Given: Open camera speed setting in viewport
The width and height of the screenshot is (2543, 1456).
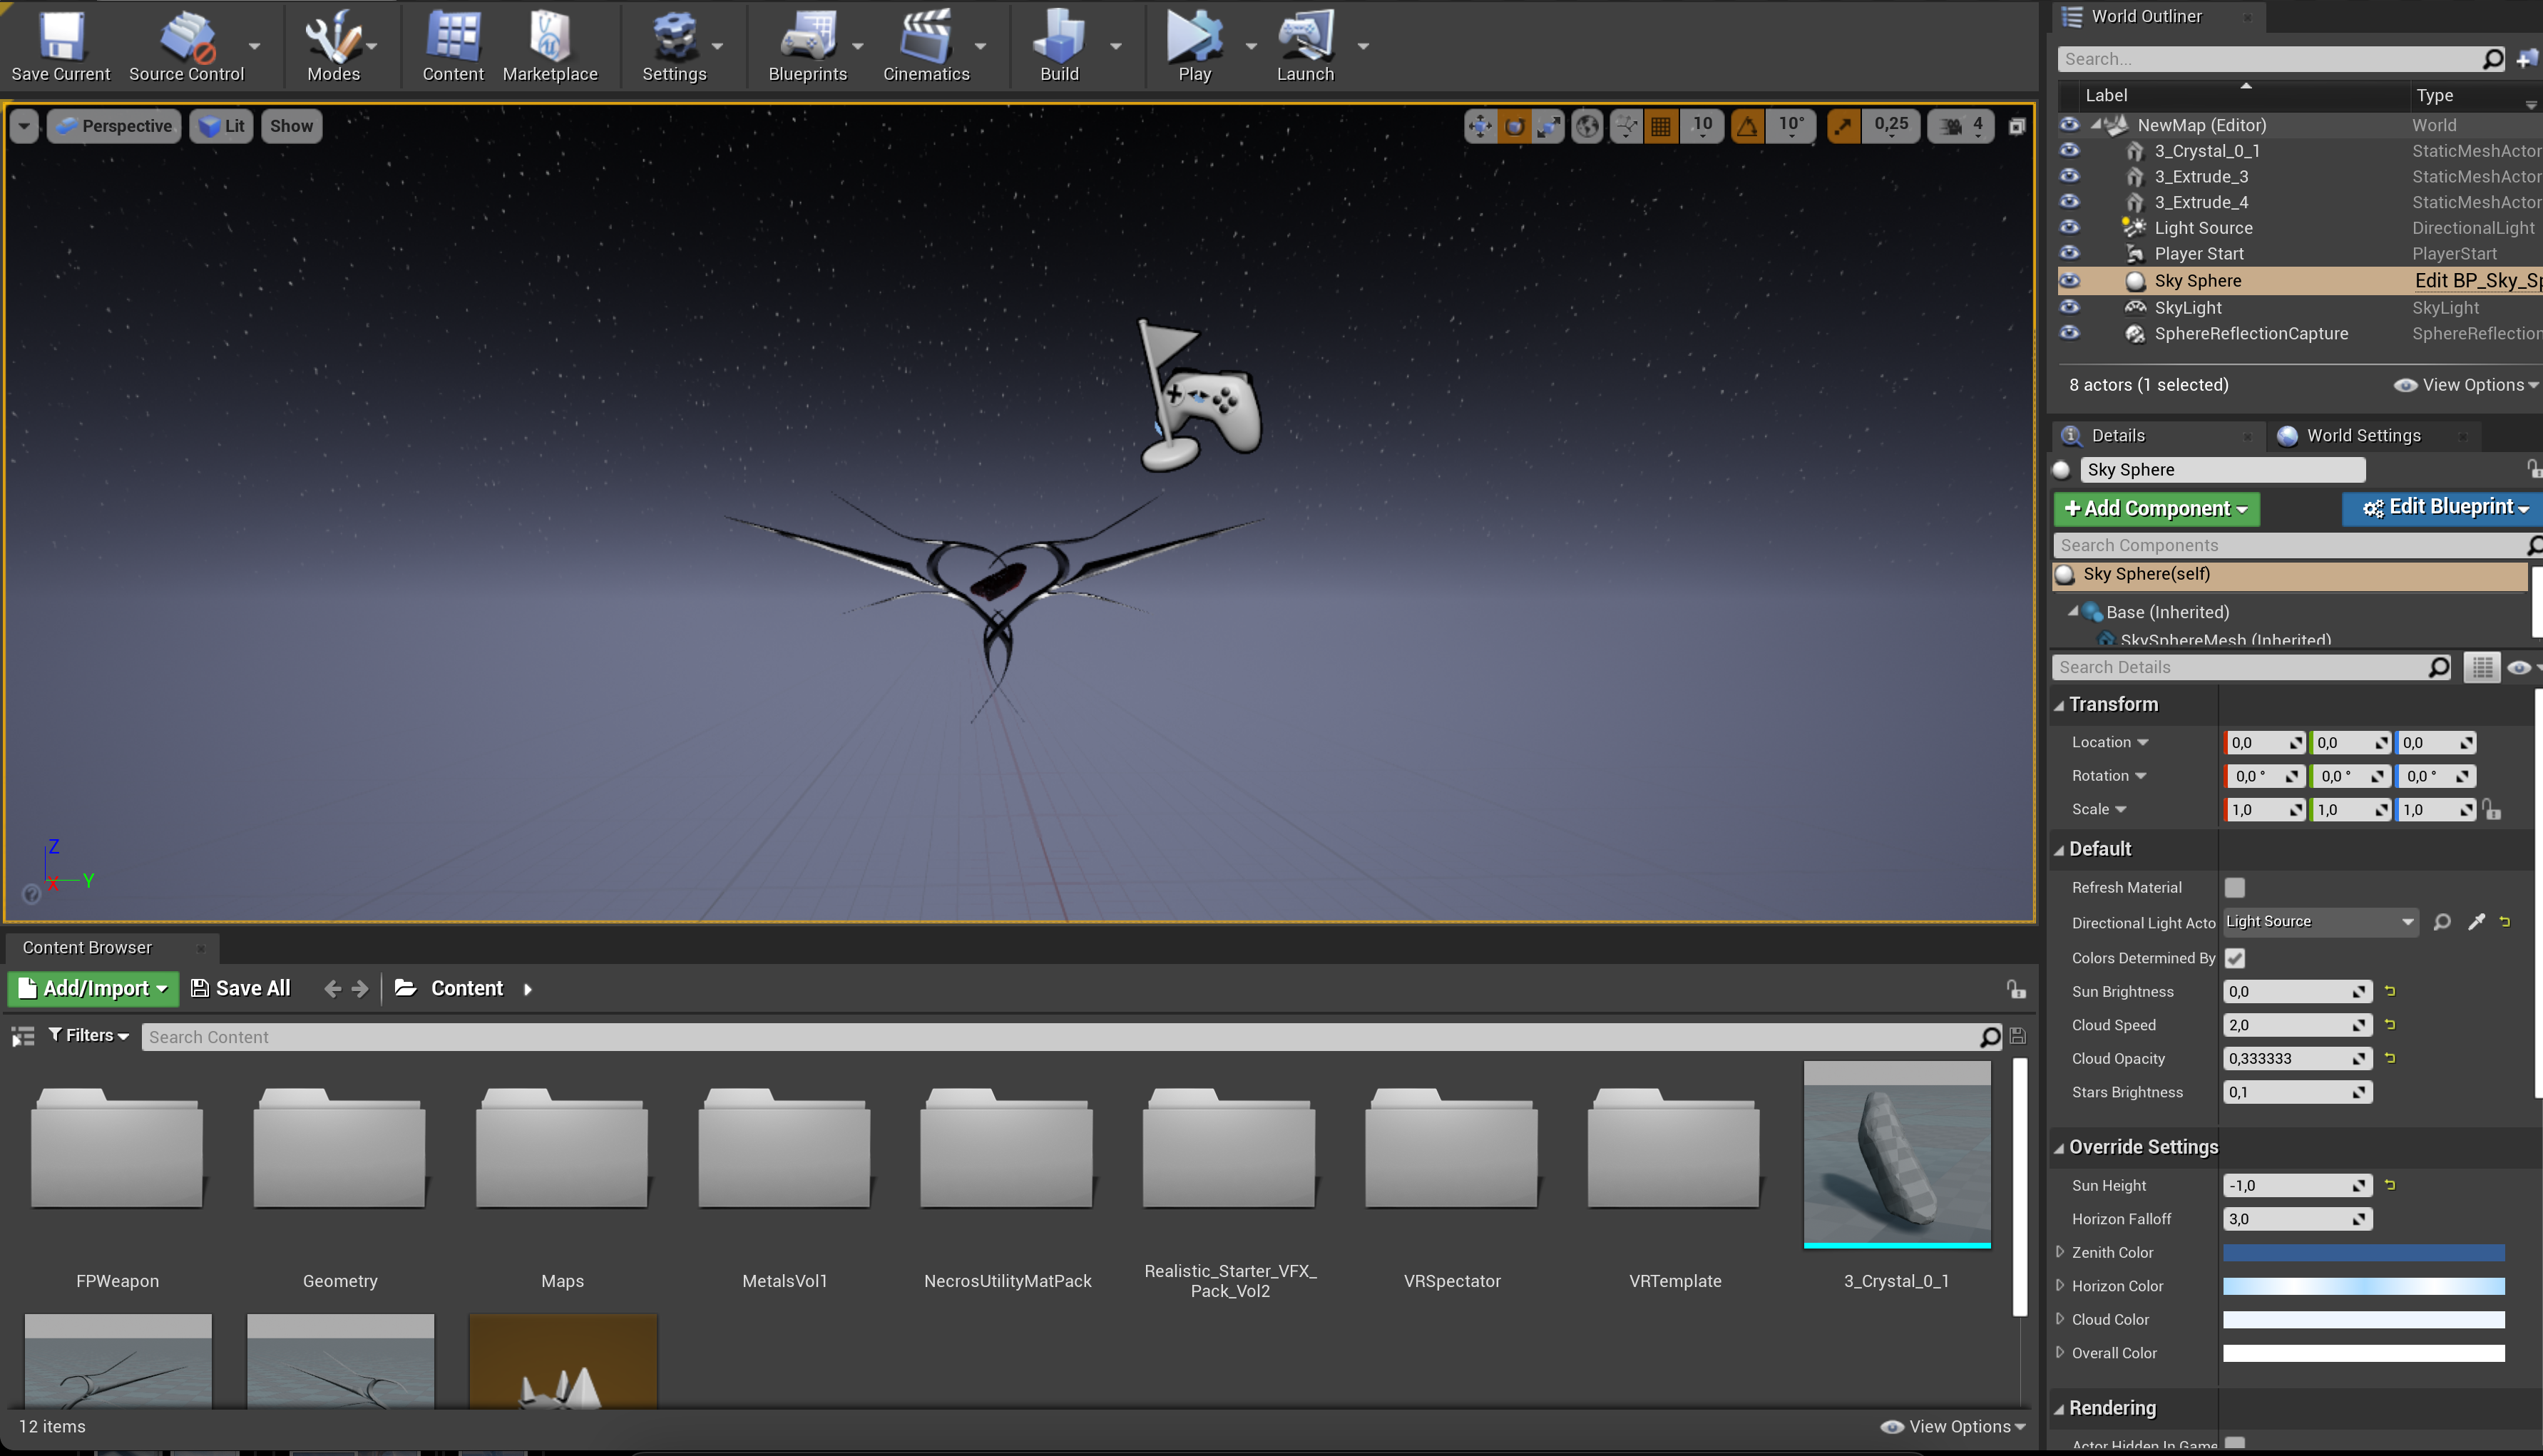Looking at the screenshot, I should pos(1961,126).
